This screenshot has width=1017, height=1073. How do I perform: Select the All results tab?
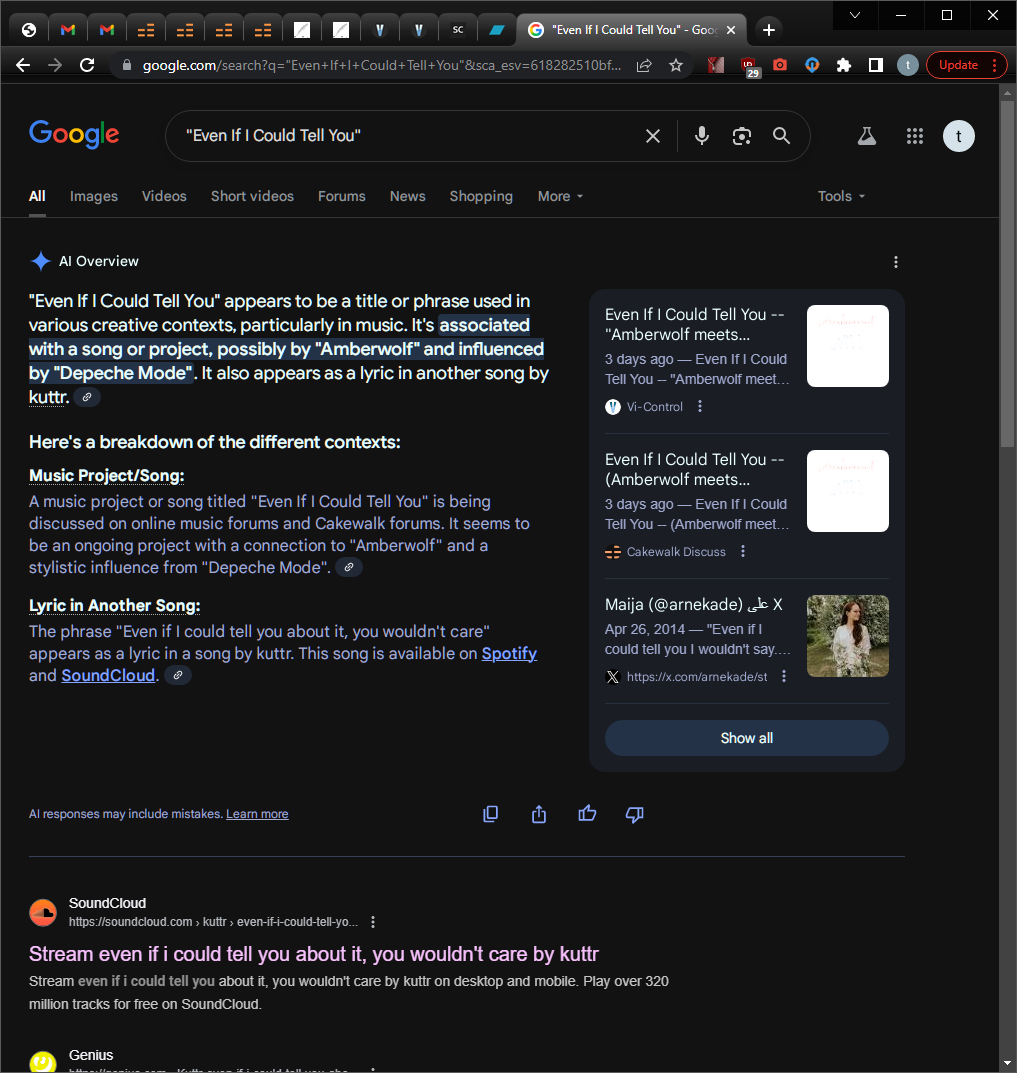point(37,196)
